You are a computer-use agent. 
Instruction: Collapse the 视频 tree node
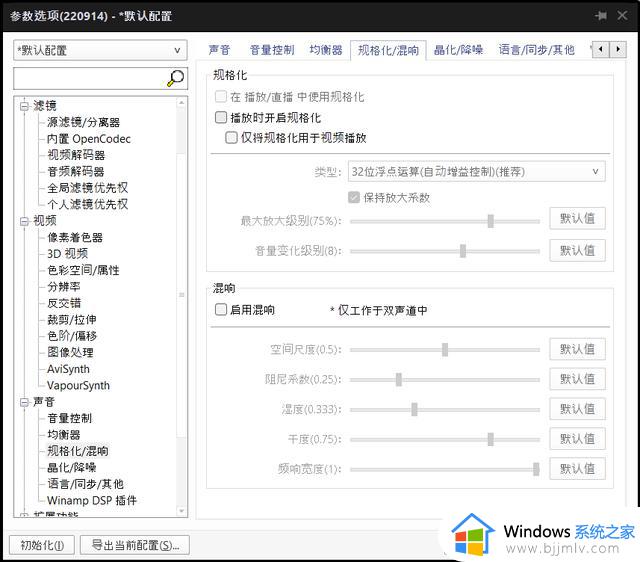(x=24, y=221)
